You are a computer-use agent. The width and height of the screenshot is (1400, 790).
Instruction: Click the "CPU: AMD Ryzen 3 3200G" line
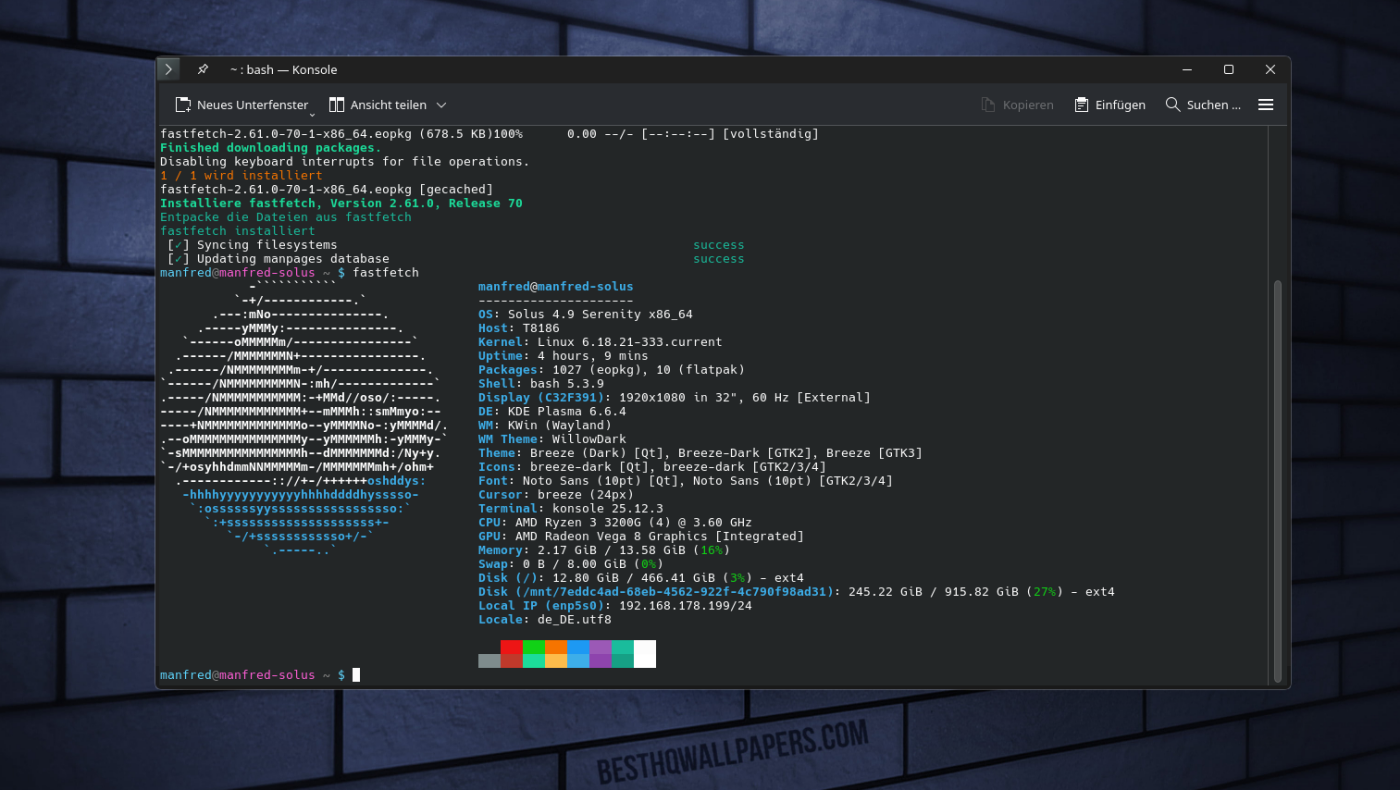point(615,523)
